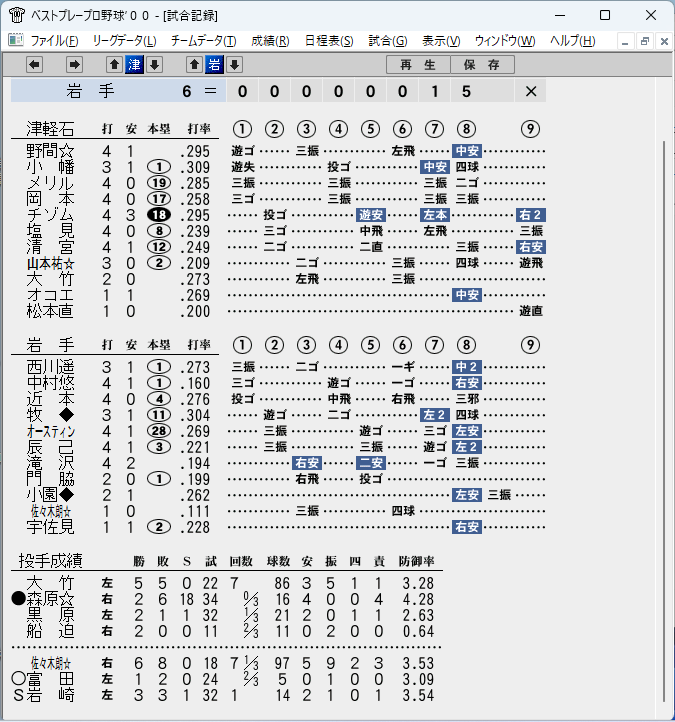Screen dimensions: 675x722
Task: Click up arrow left of 岩 button
Action: [x=194, y=65]
